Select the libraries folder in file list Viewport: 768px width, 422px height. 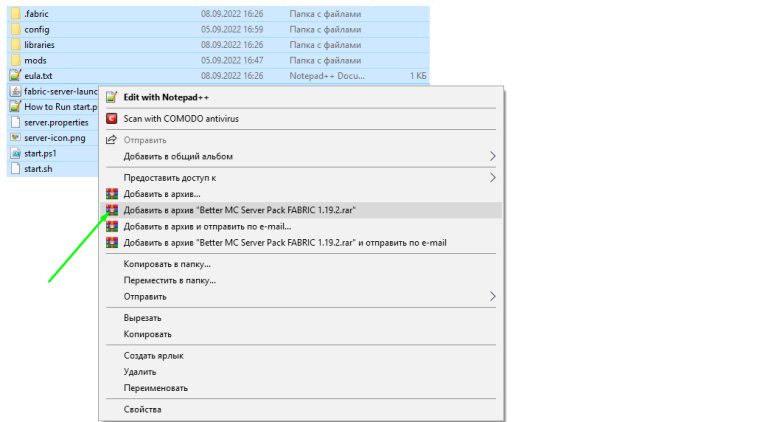pyautogui.click(x=39, y=45)
